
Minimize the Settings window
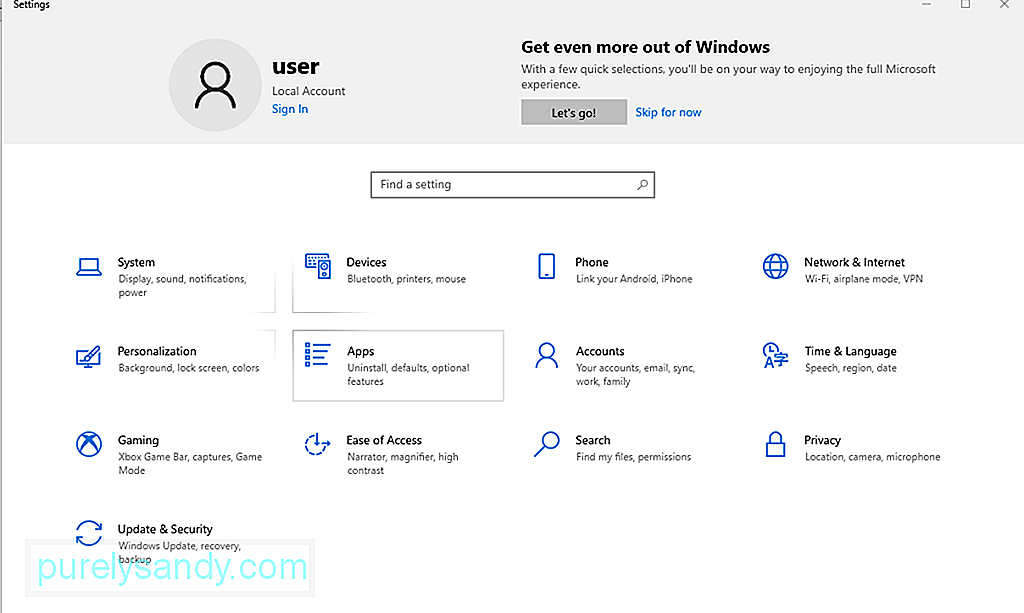click(926, 5)
